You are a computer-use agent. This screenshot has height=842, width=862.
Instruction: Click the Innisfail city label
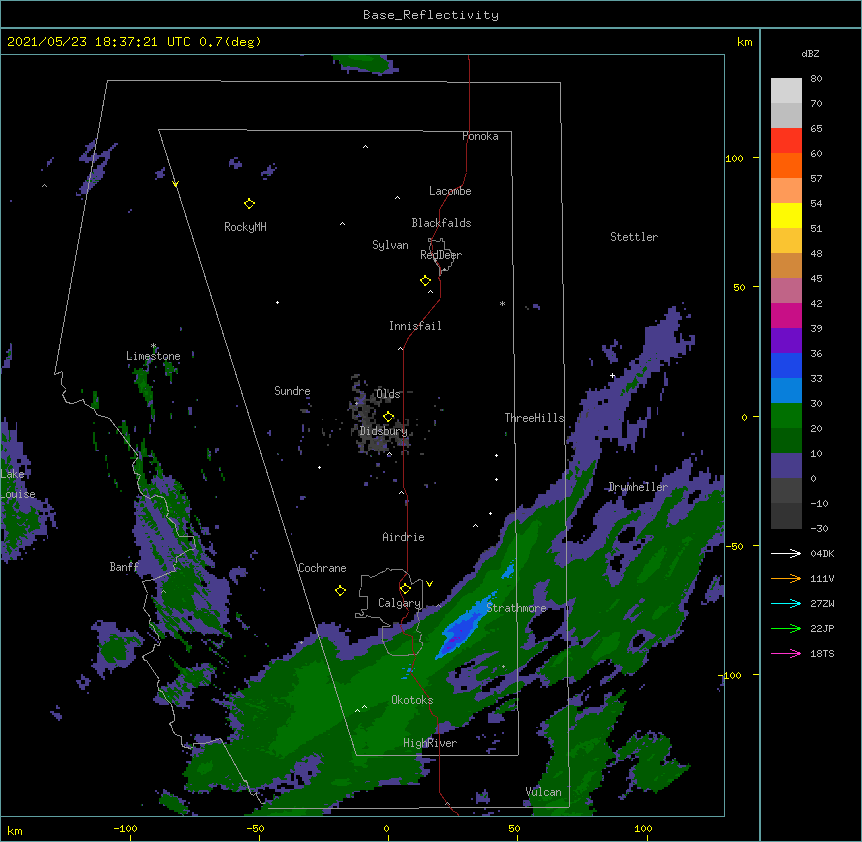click(x=415, y=326)
